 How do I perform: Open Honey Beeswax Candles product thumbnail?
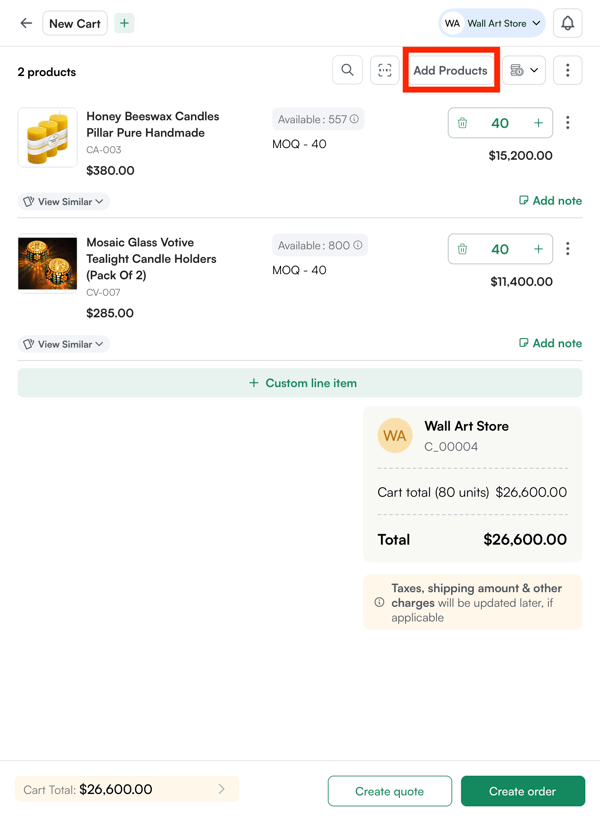click(x=47, y=138)
